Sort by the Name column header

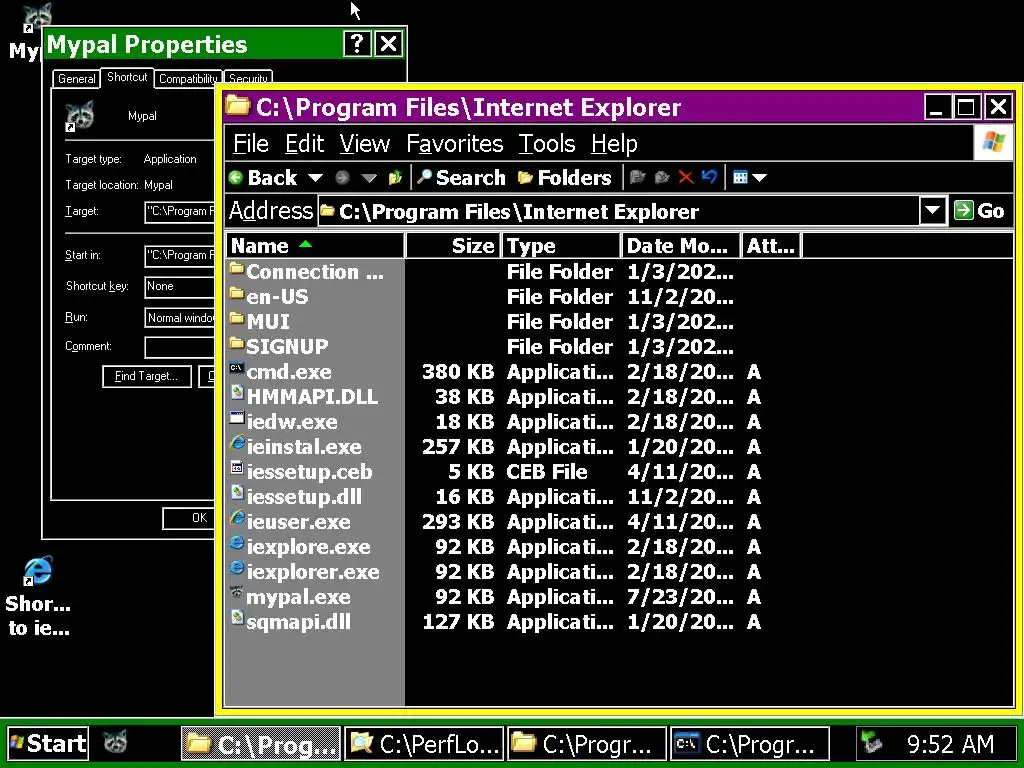click(315, 246)
